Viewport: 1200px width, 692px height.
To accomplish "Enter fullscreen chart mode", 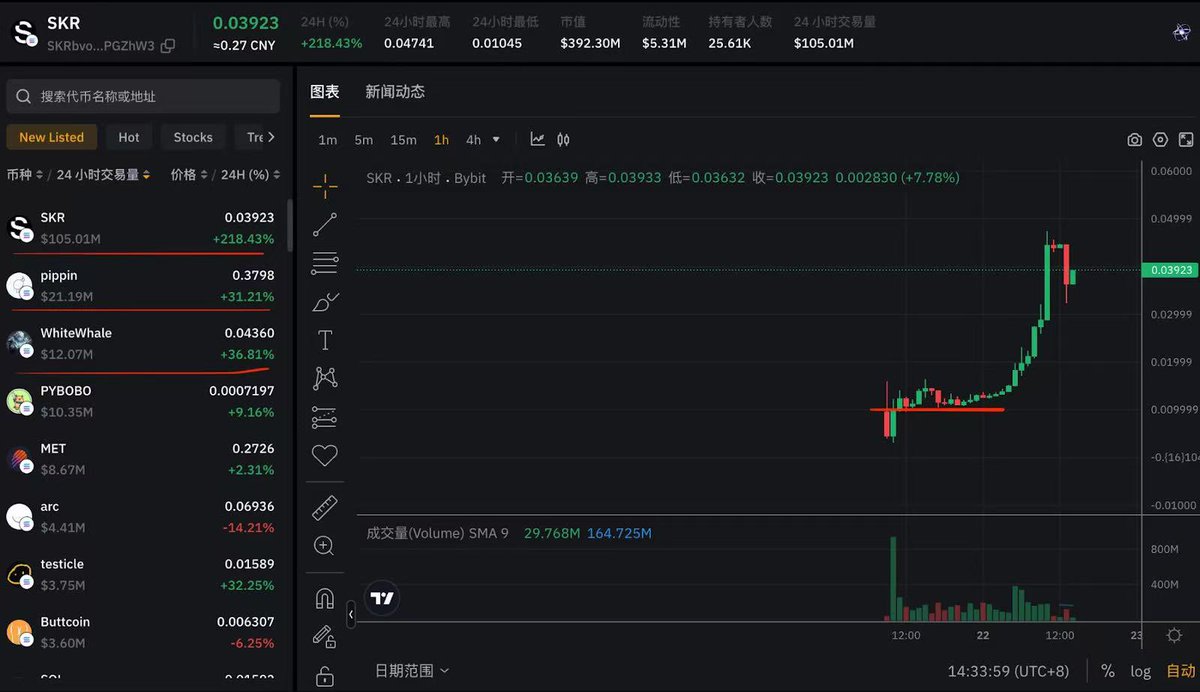I will tap(1186, 140).
